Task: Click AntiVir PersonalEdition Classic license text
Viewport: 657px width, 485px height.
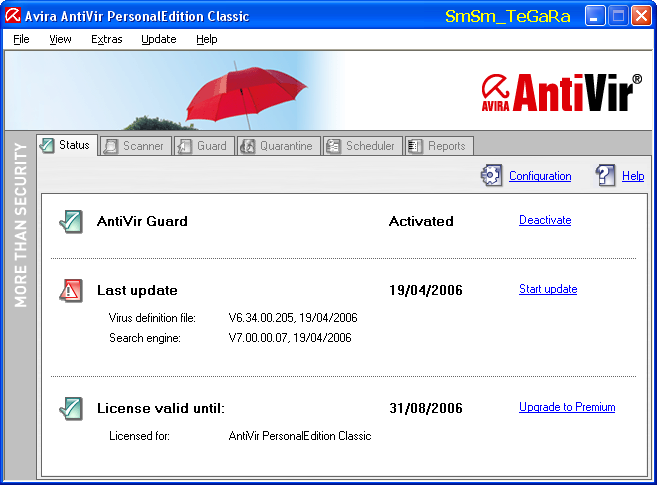Action: pos(300,436)
